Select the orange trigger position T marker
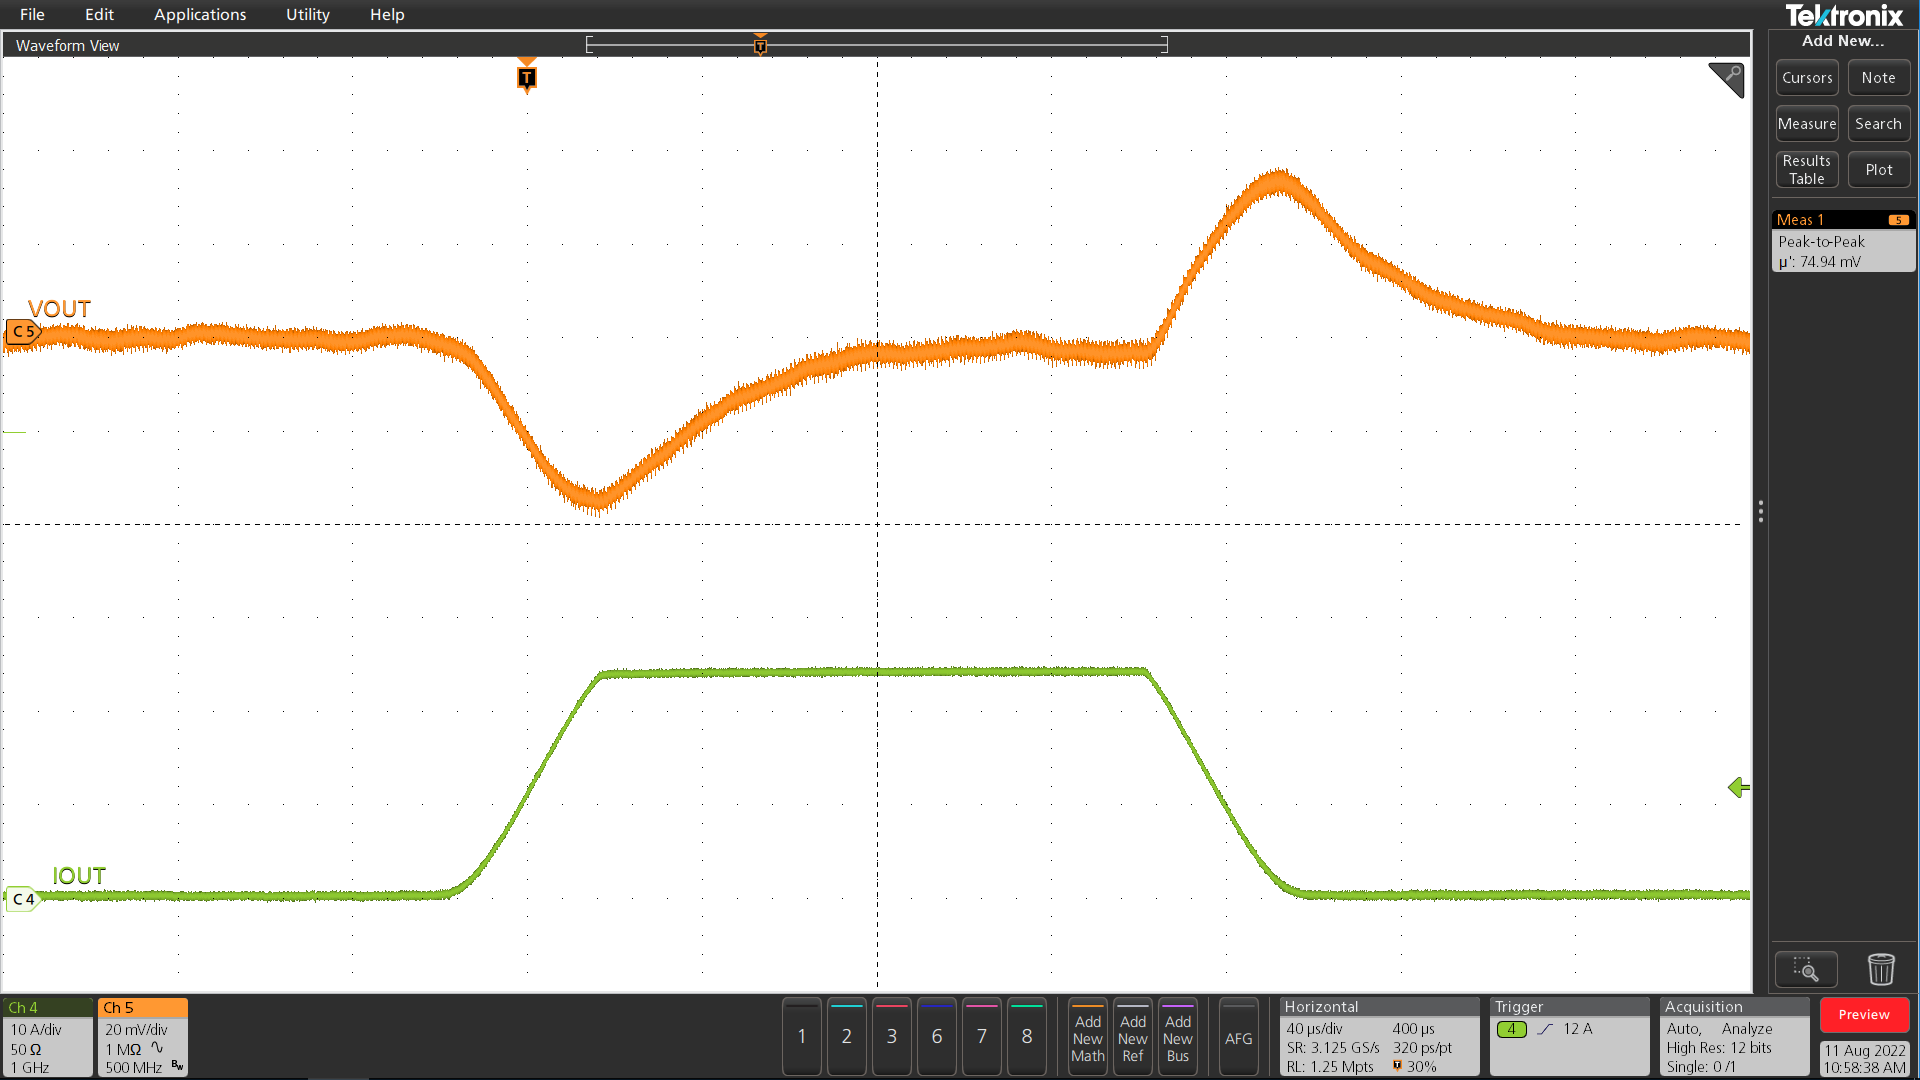Image resolution: width=1920 pixels, height=1080 pixels. click(x=527, y=78)
